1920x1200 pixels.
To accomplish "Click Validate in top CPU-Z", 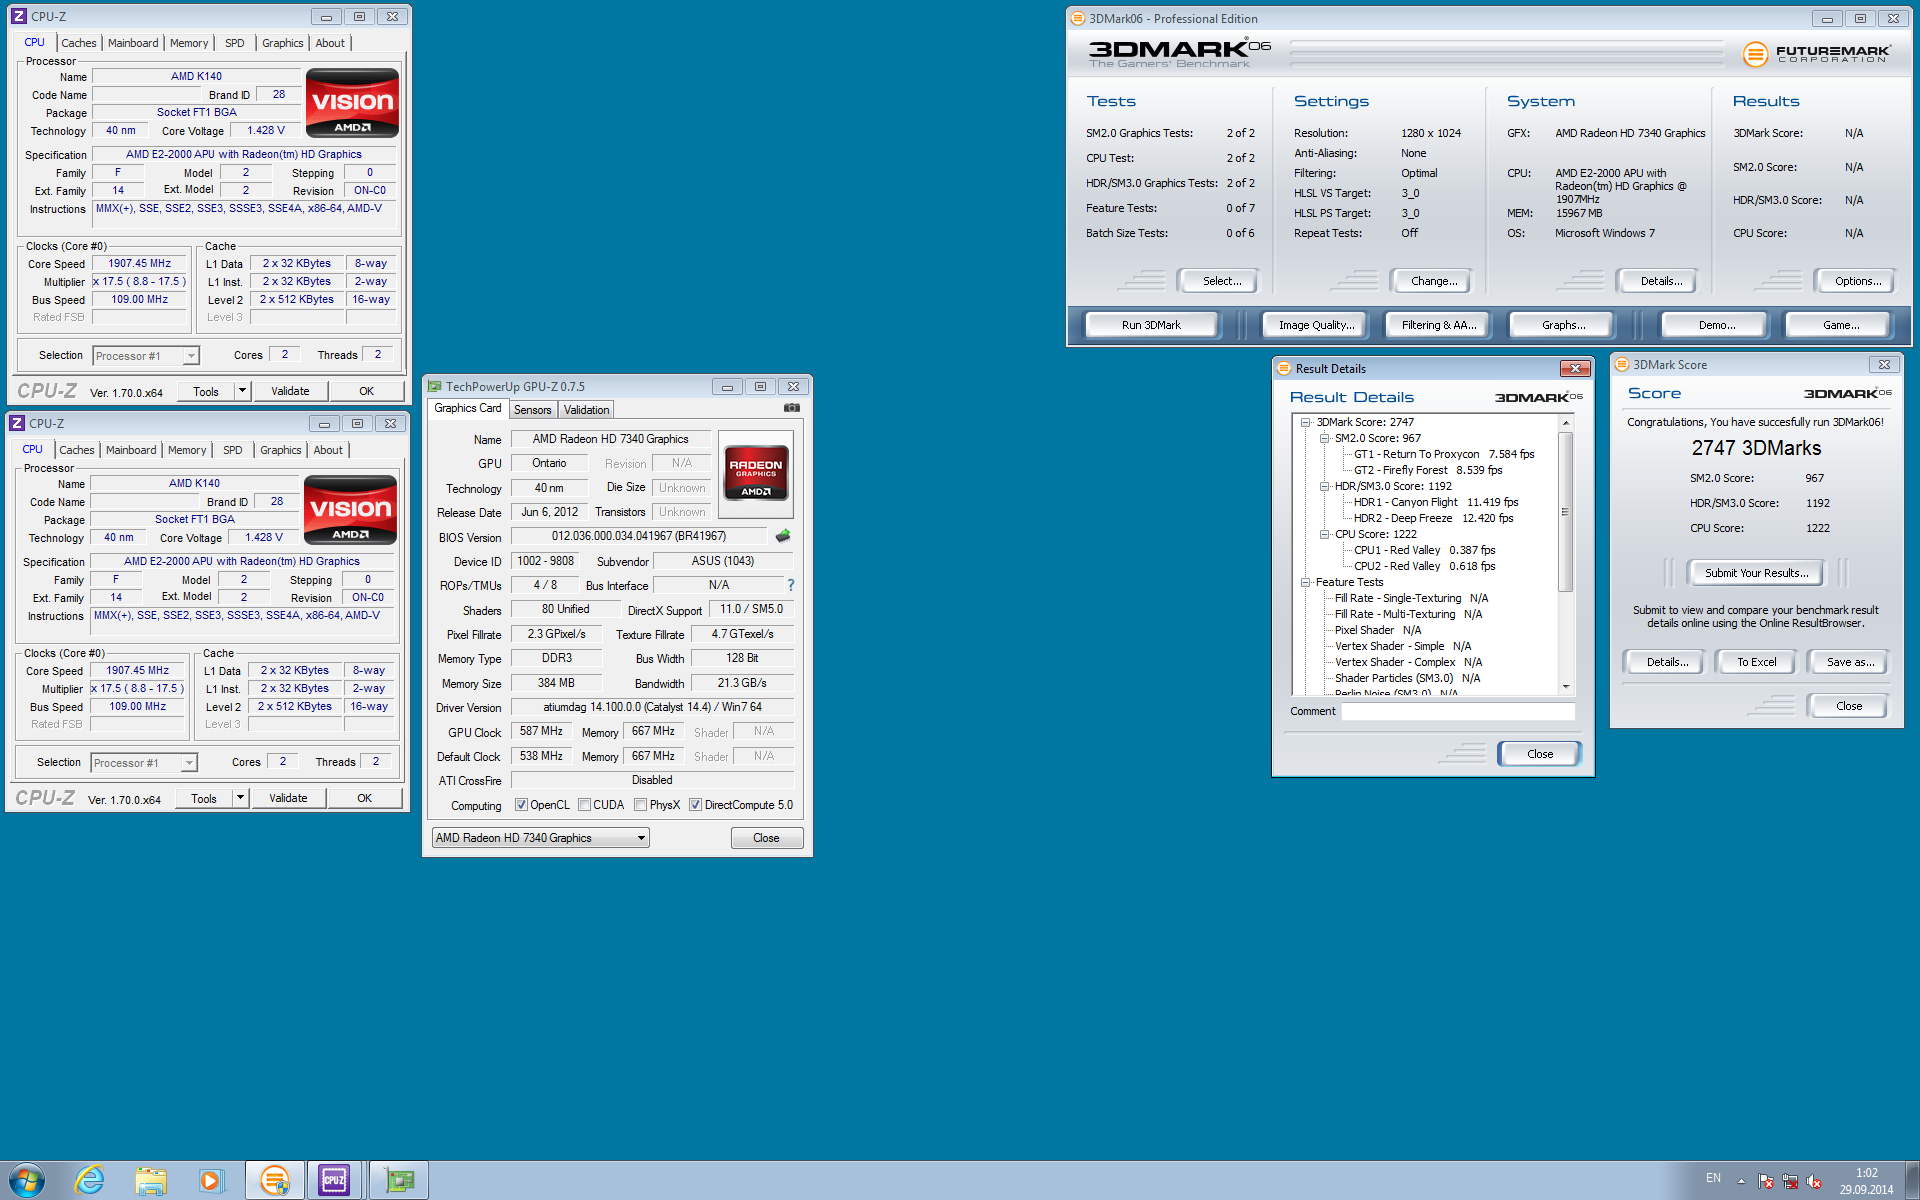I will (290, 391).
